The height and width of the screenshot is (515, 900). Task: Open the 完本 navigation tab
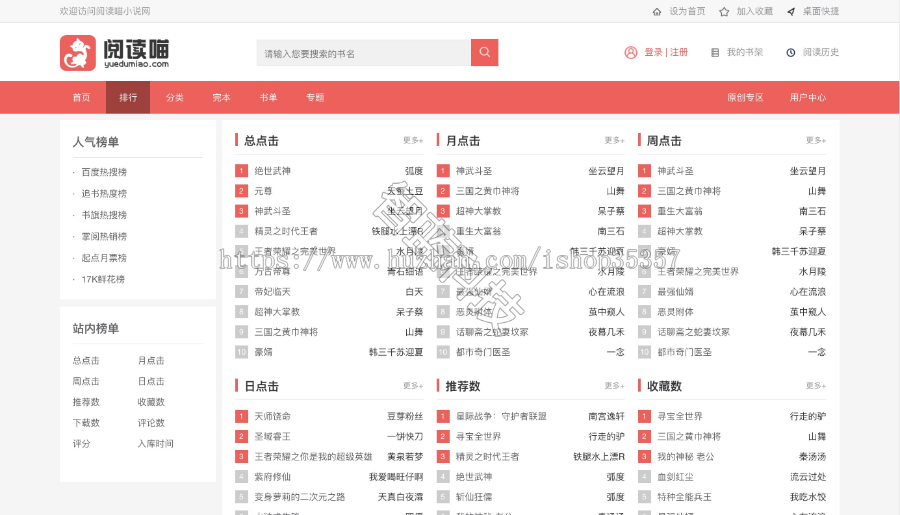coord(221,98)
